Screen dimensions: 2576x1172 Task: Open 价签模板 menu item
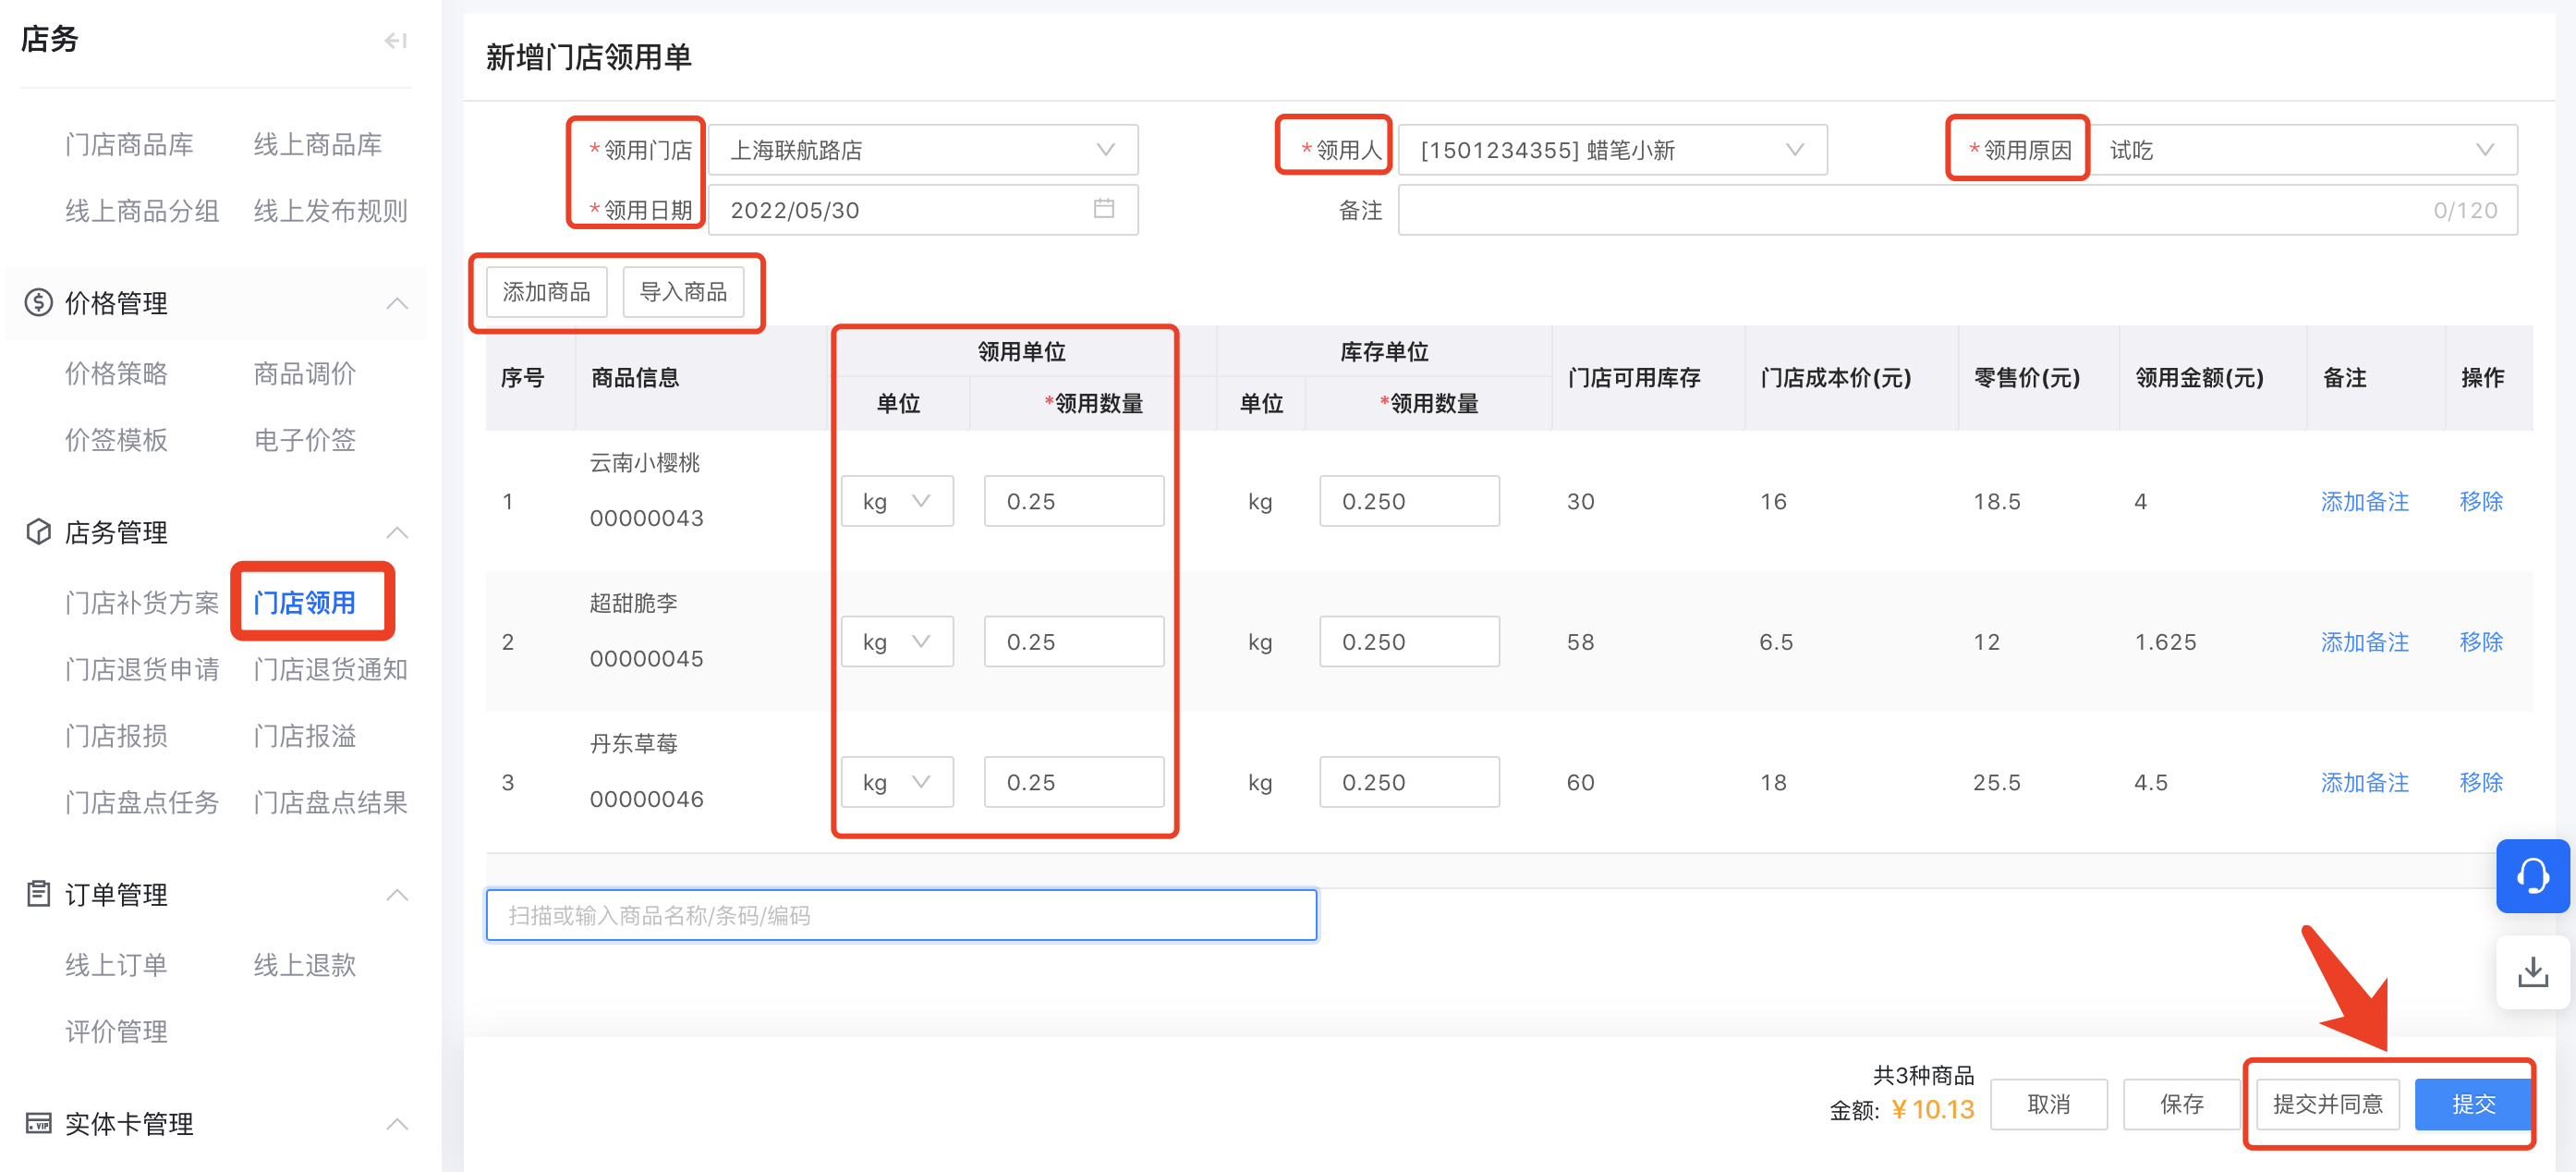pos(116,440)
